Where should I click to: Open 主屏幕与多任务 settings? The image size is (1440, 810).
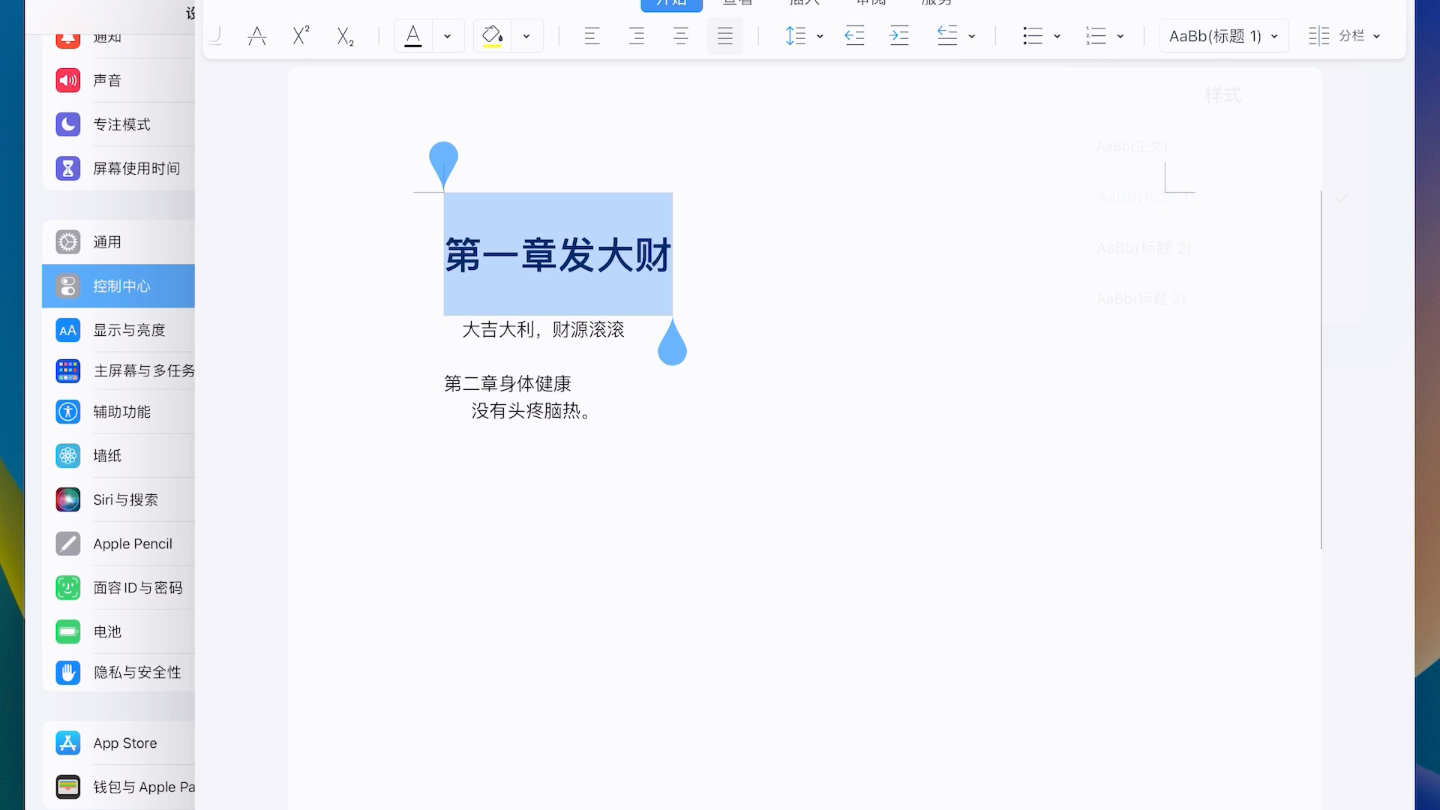pyautogui.click(x=118, y=371)
